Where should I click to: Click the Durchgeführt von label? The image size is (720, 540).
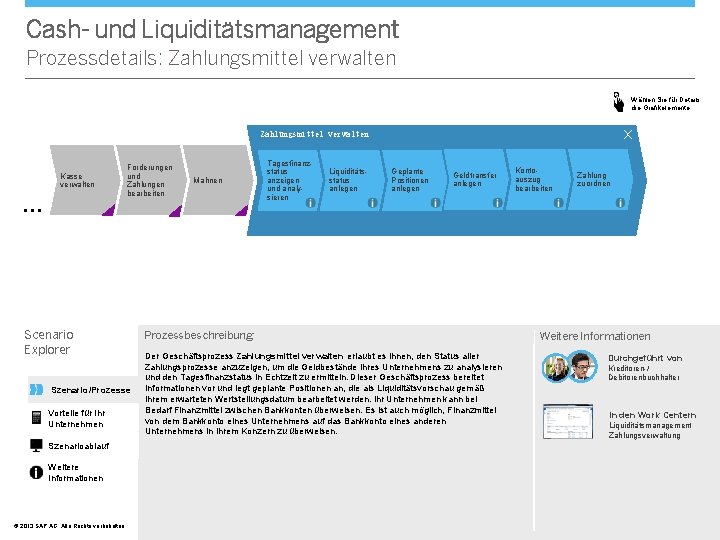[x=645, y=358]
